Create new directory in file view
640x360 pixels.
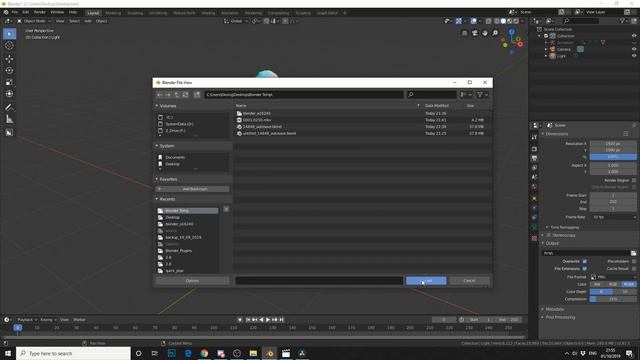tap(197, 95)
